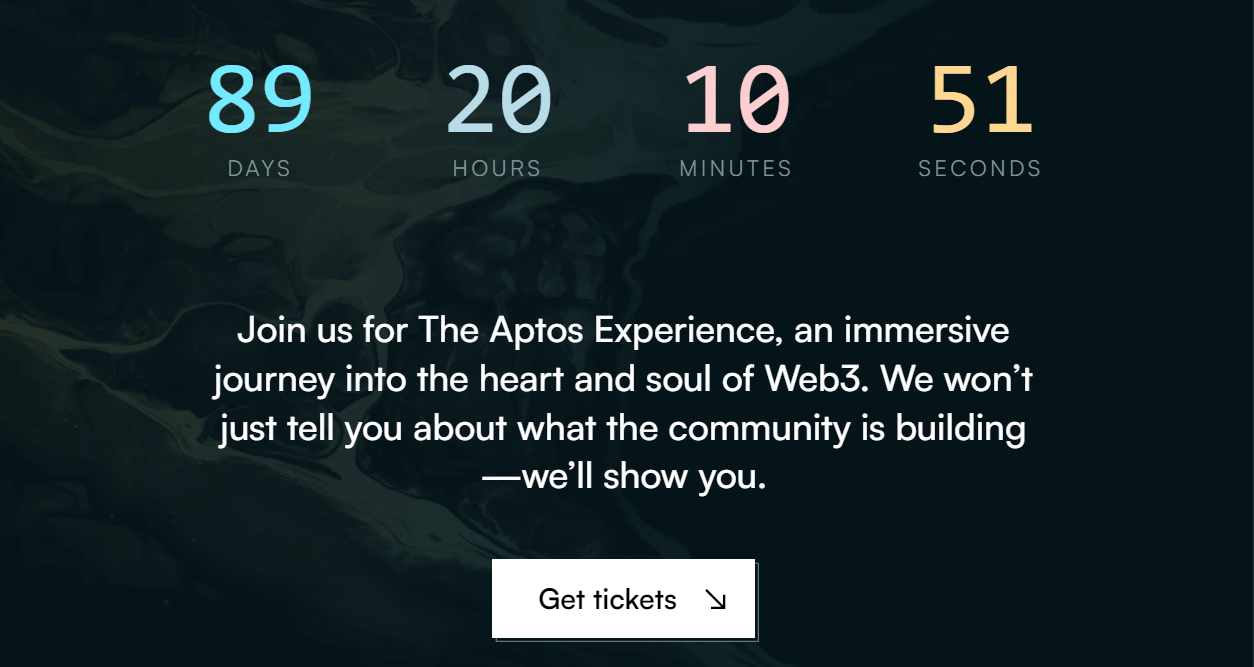Click below the Get tickets button
Image resolution: width=1254 pixels, height=667 pixels.
pos(622,655)
